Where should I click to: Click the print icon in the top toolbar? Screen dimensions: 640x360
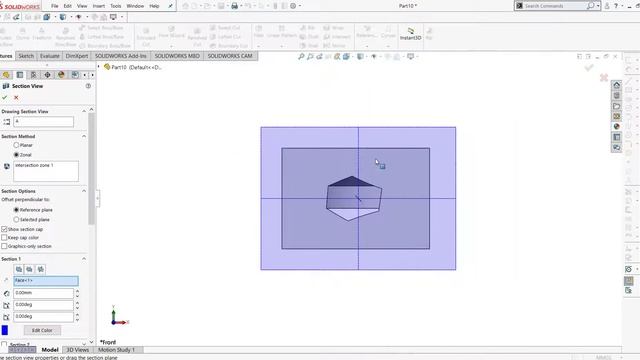point(234,6)
